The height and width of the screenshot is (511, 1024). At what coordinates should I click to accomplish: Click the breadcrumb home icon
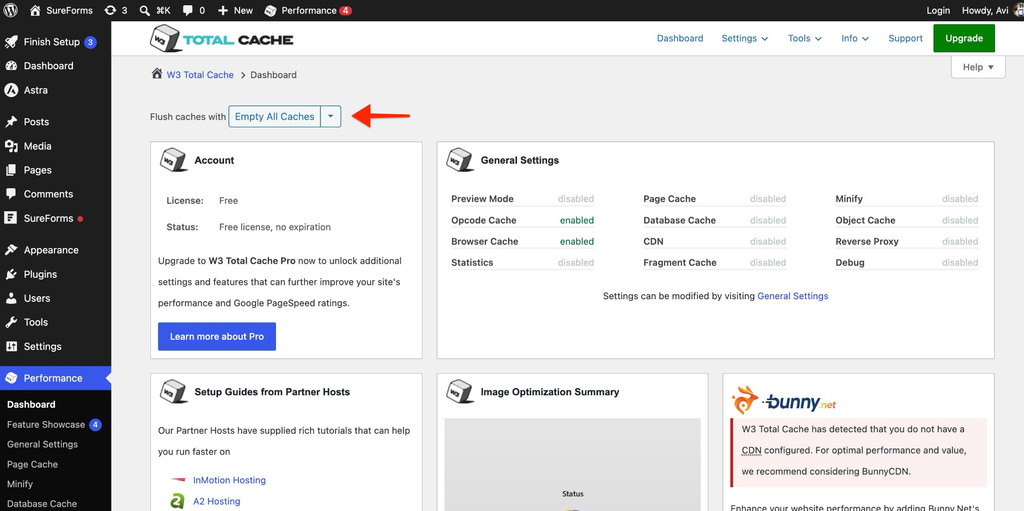(157, 74)
